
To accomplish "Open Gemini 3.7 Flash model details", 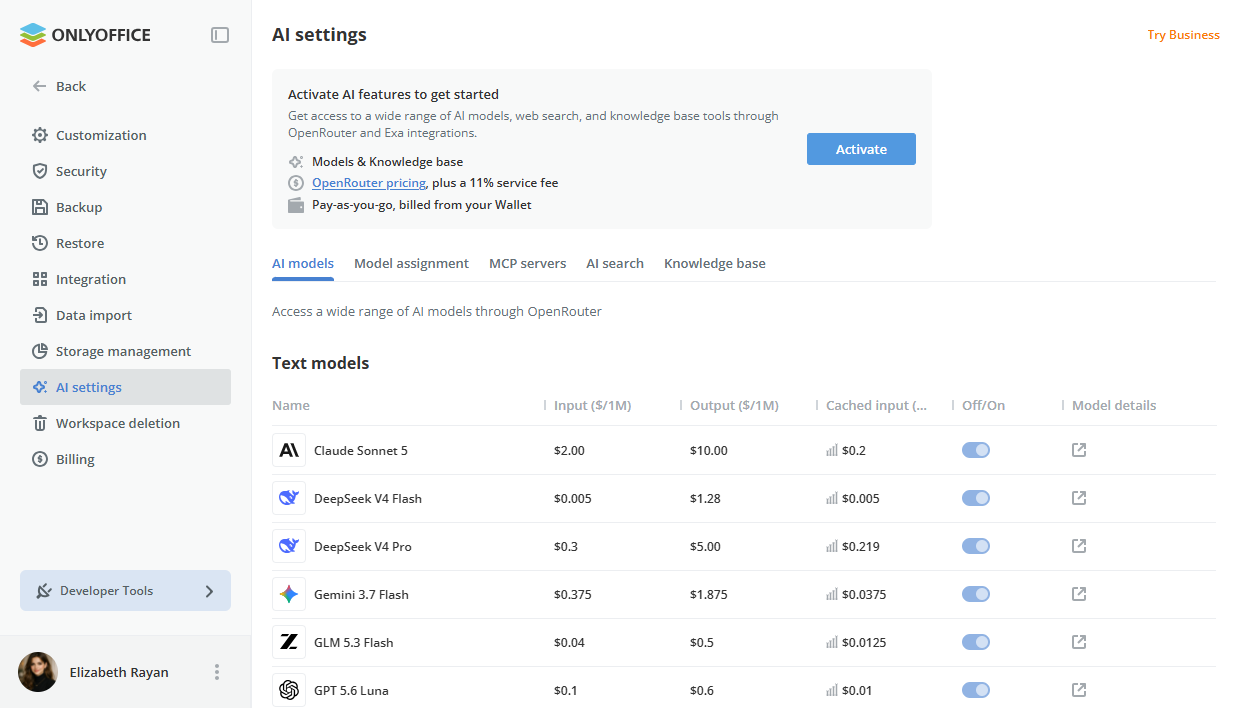I will point(1079,594).
